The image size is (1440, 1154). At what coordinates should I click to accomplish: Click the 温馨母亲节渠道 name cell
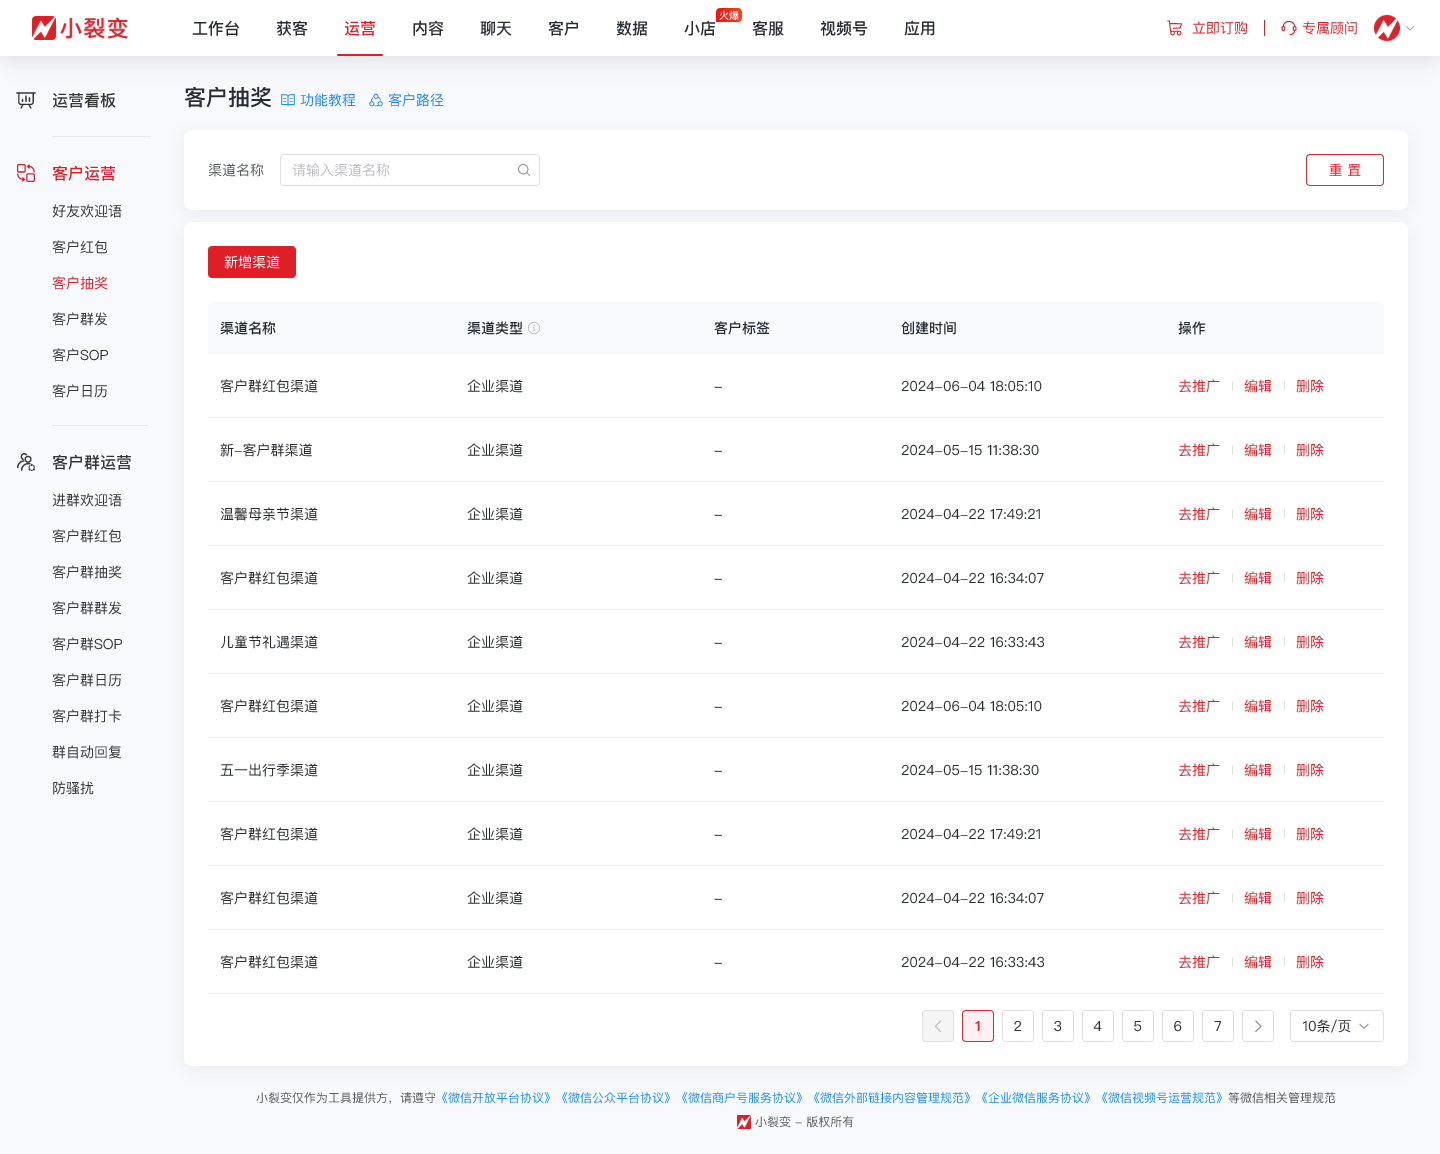(269, 514)
